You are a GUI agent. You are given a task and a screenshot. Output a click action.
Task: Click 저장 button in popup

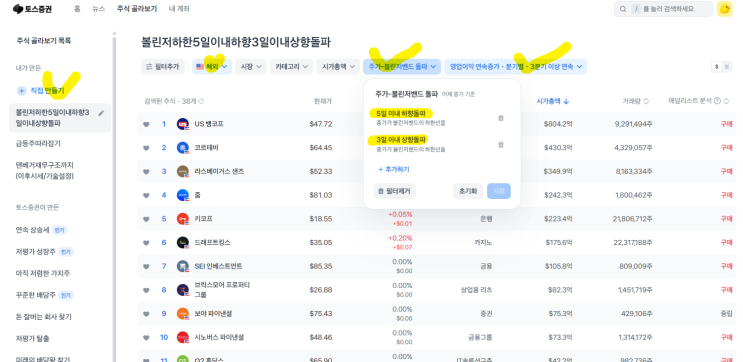pos(498,191)
